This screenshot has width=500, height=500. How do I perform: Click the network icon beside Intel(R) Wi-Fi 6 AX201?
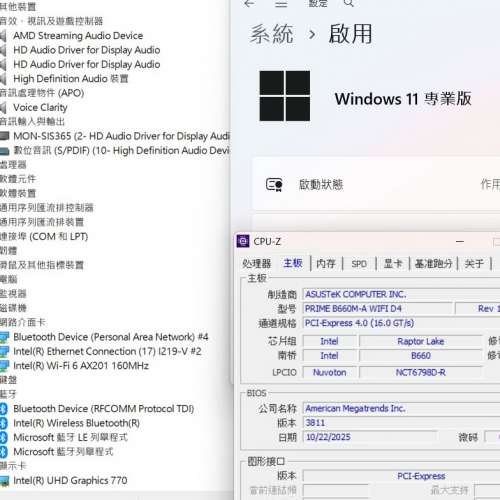point(4,366)
